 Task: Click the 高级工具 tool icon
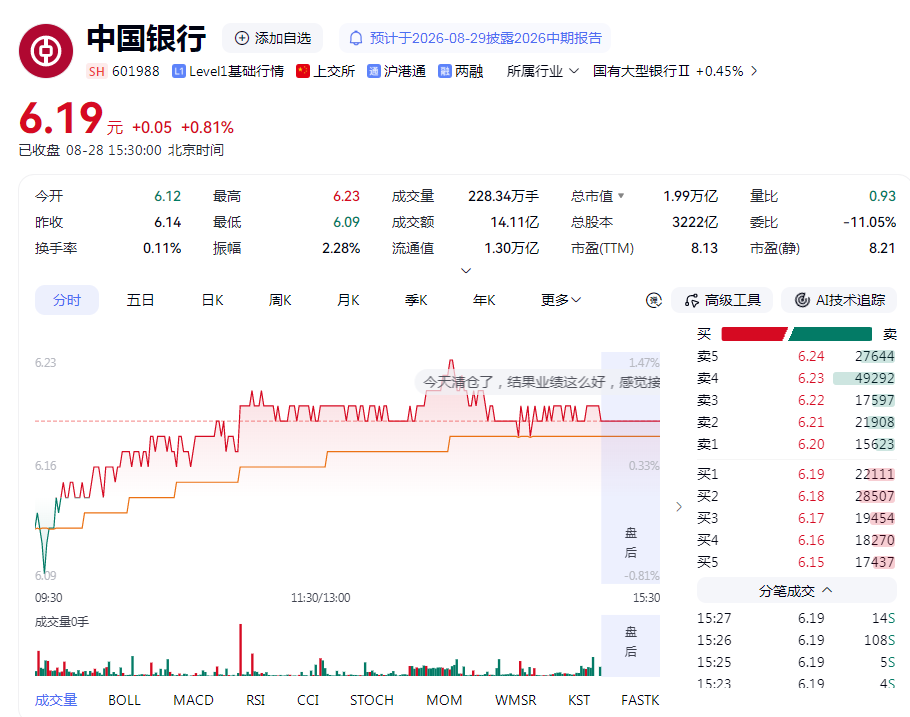[691, 300]
